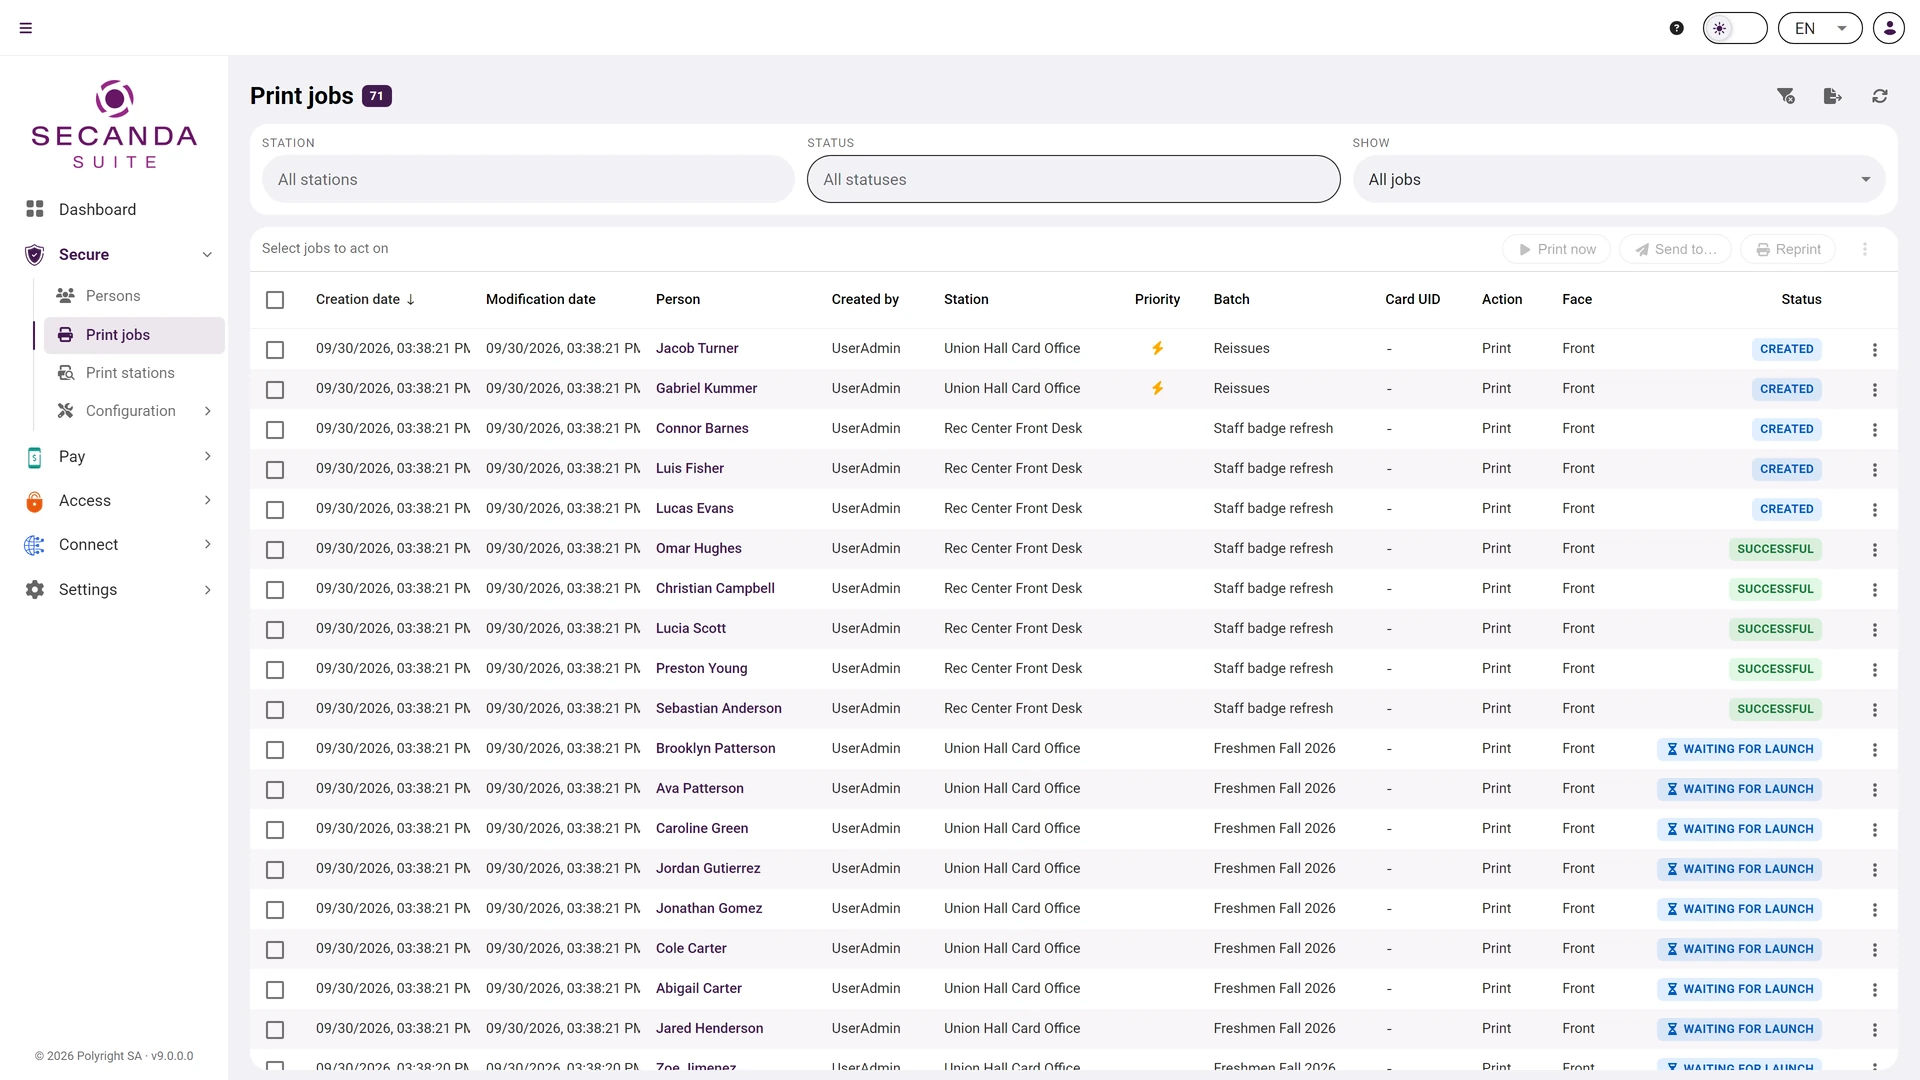Click the Print now button
Image resolution: width=1920 pixels, height=1080 pixels.
coord(1556,249)
